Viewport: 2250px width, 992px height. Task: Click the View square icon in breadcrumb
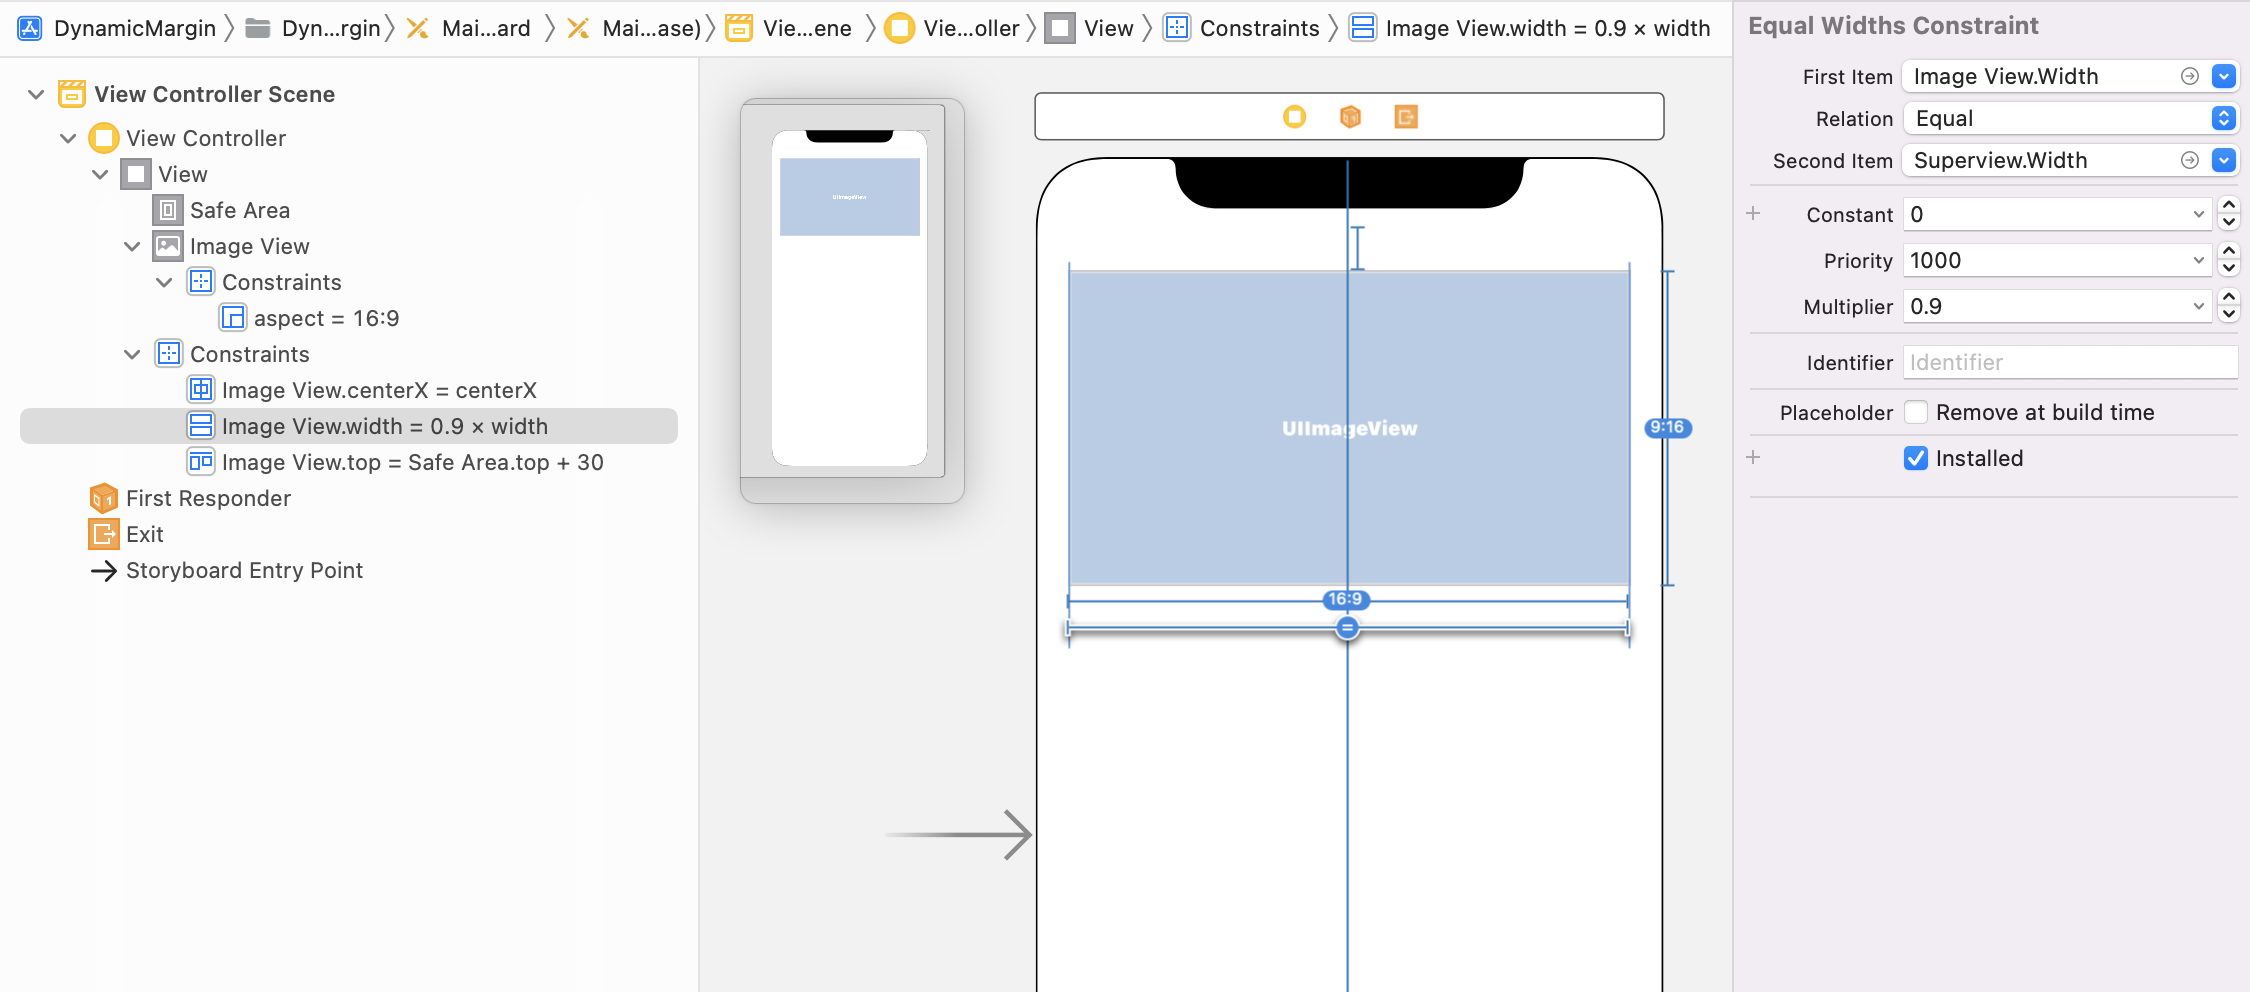tap(1060, 28)
